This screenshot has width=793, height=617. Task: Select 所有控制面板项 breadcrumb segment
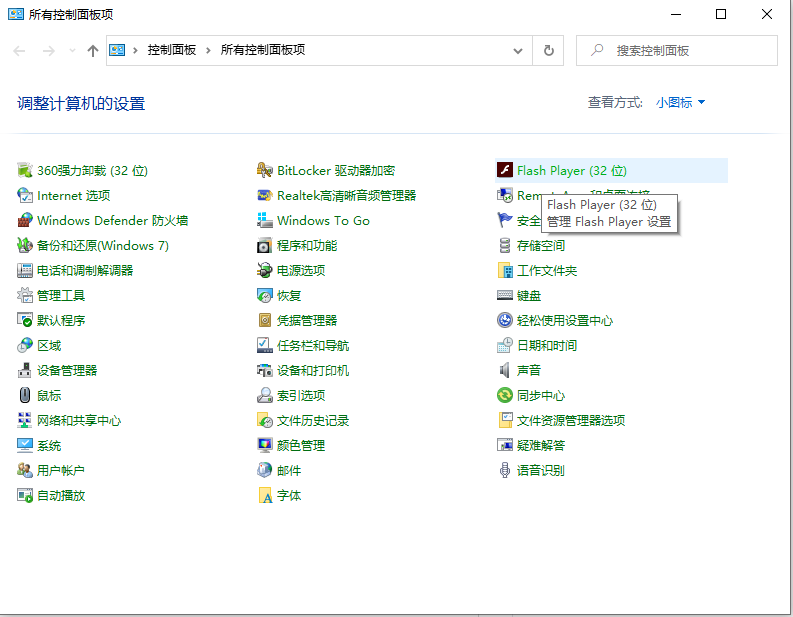coord(262,50)
